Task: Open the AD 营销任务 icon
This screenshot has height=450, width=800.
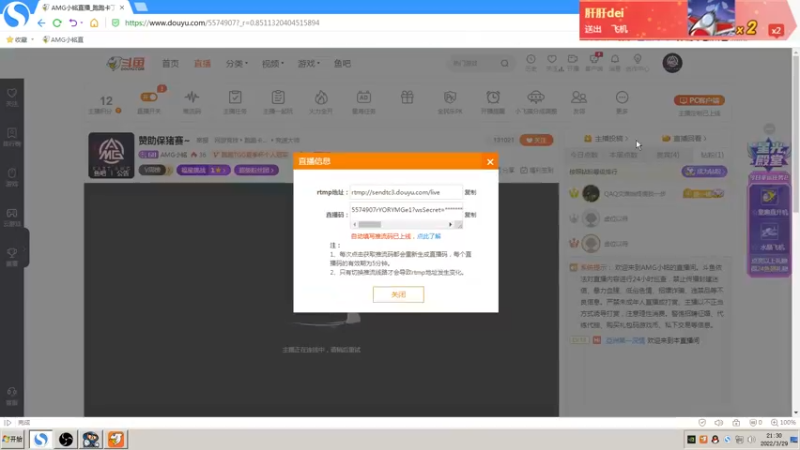Action: pyautogui.click(x=364, y=97)
